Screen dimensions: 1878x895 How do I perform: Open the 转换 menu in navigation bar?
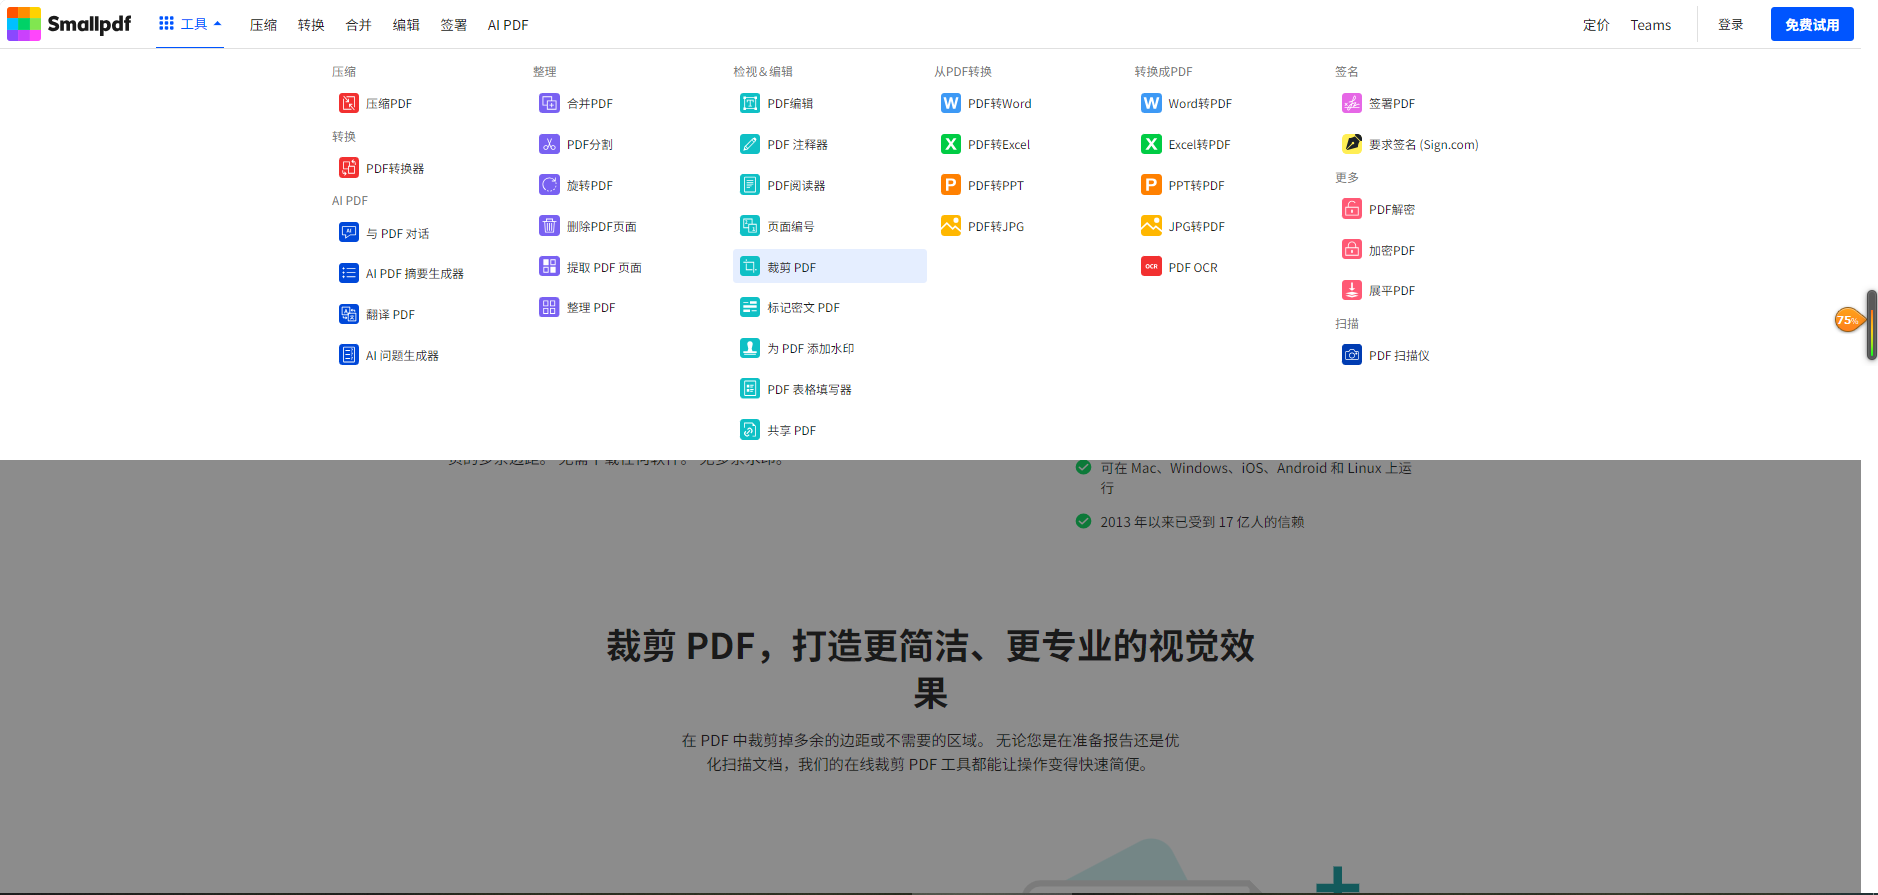click(311, 25)
